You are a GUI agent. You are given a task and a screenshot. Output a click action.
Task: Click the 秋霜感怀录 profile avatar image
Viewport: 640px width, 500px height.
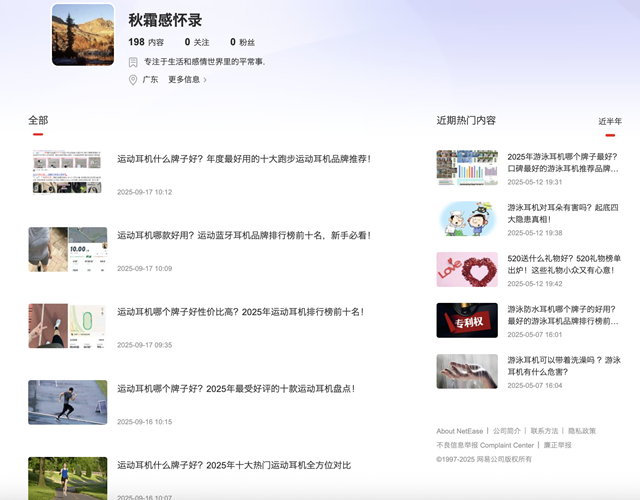(x=83, y=35)
